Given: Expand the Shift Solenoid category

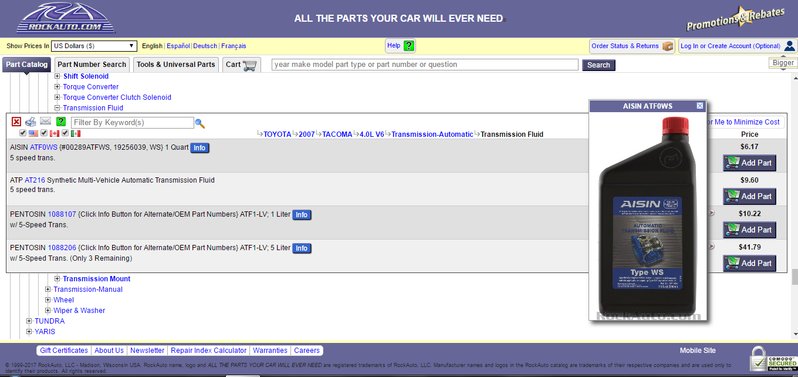Looking at the screenshot, I should tap(58, 76).
